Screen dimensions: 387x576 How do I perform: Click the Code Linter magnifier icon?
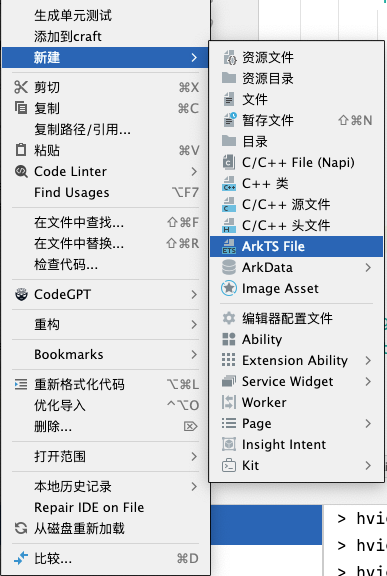(21, 172)
